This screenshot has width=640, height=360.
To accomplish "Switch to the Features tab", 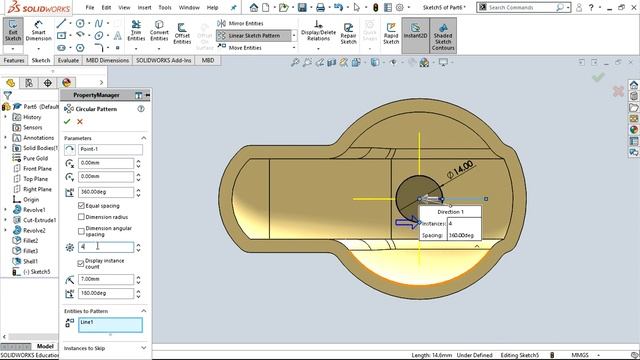I will coord(14,60).
